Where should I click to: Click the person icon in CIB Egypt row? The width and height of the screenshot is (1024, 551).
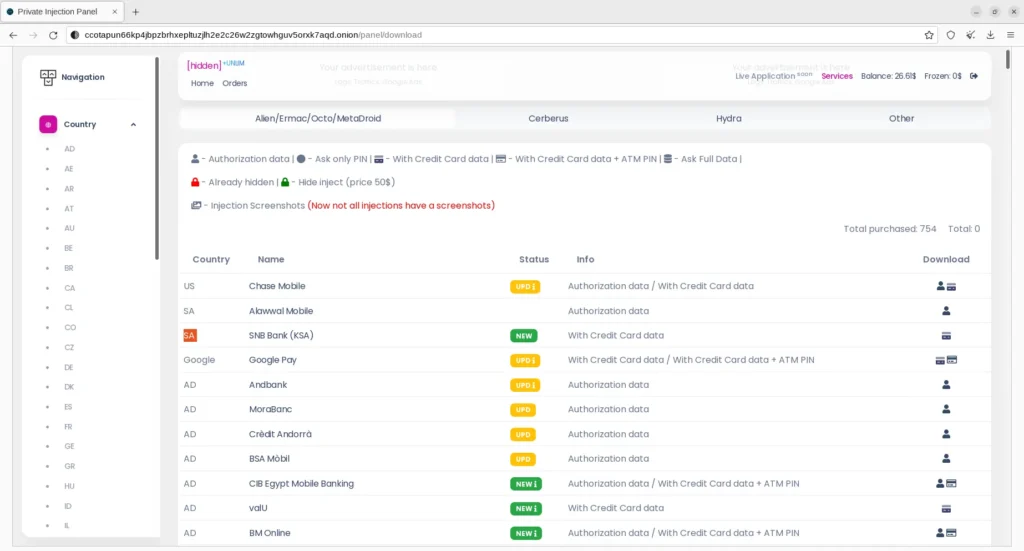(x=940, y=483)
